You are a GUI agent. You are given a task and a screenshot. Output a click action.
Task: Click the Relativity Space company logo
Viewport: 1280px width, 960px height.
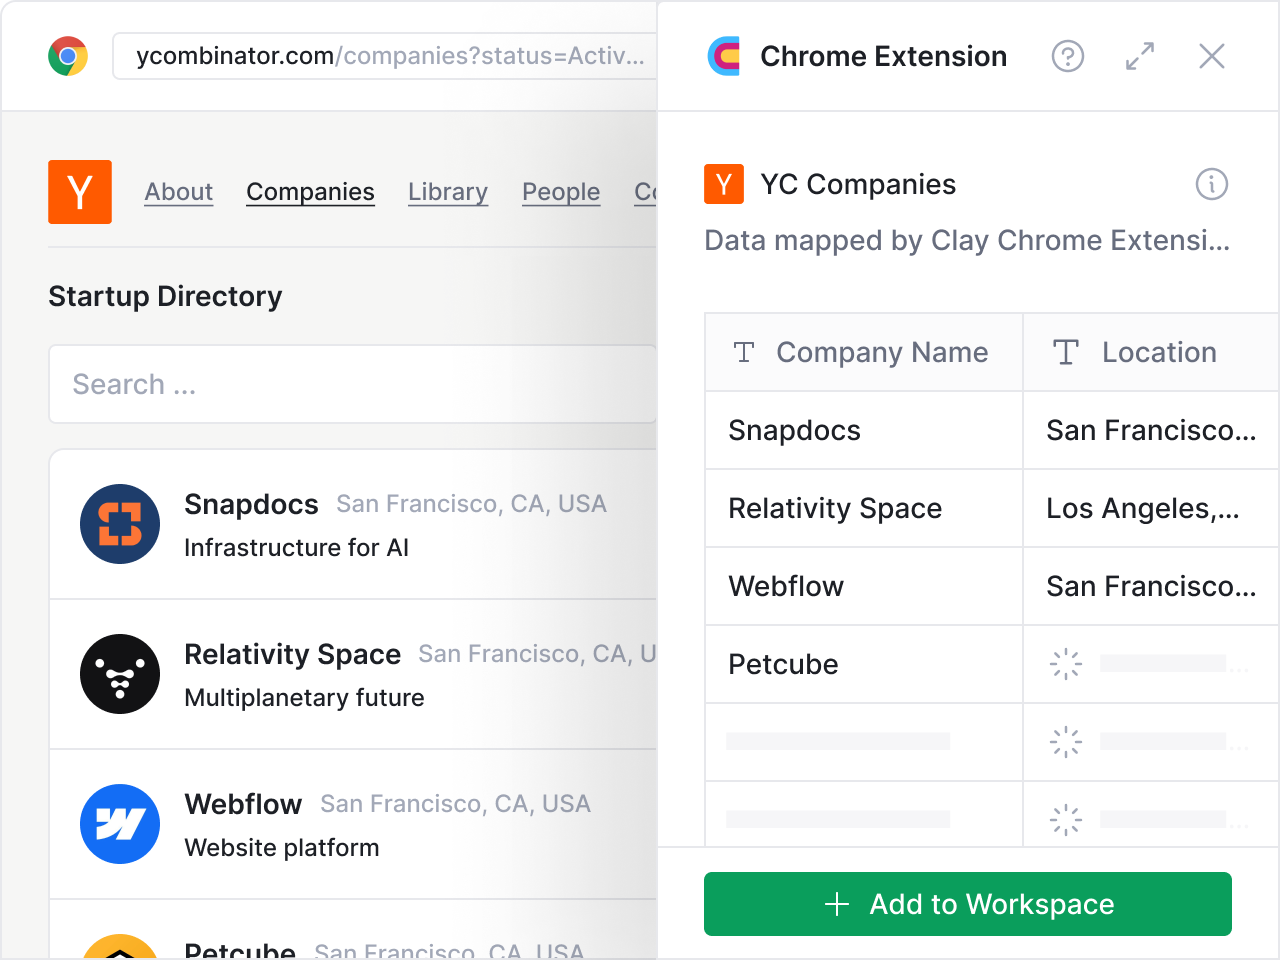[x=120, y=674]
